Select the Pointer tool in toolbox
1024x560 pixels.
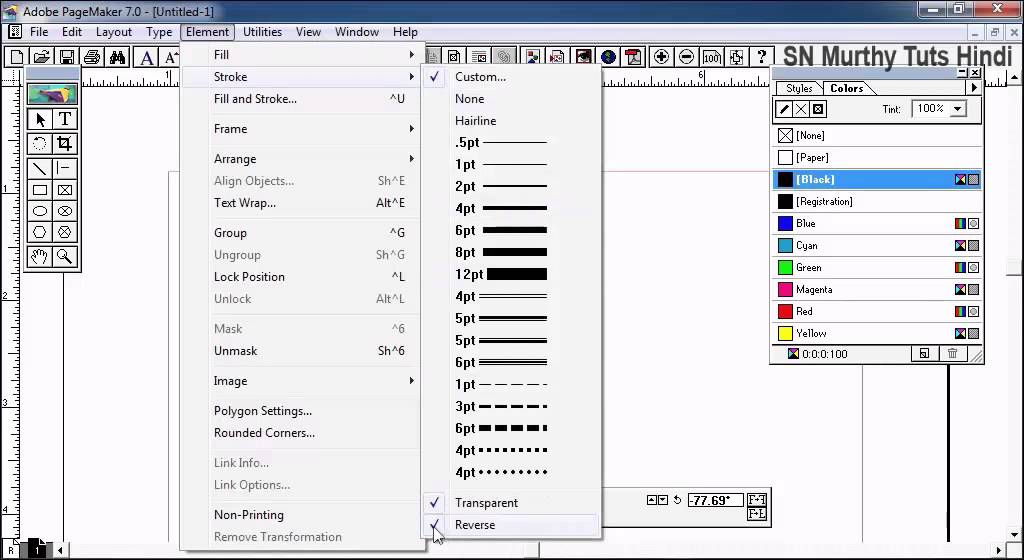(x=40, y=119)
